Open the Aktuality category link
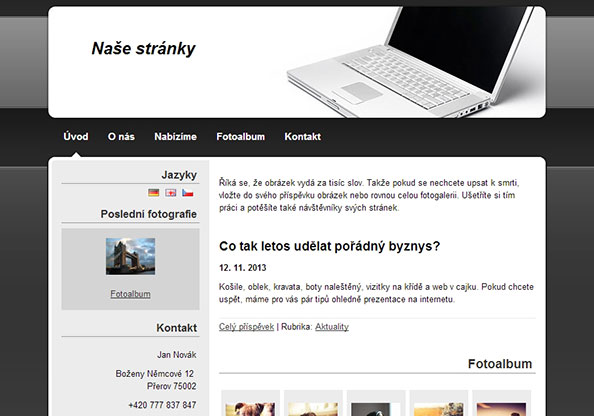594x416 pixels. (x=332, y=327)
